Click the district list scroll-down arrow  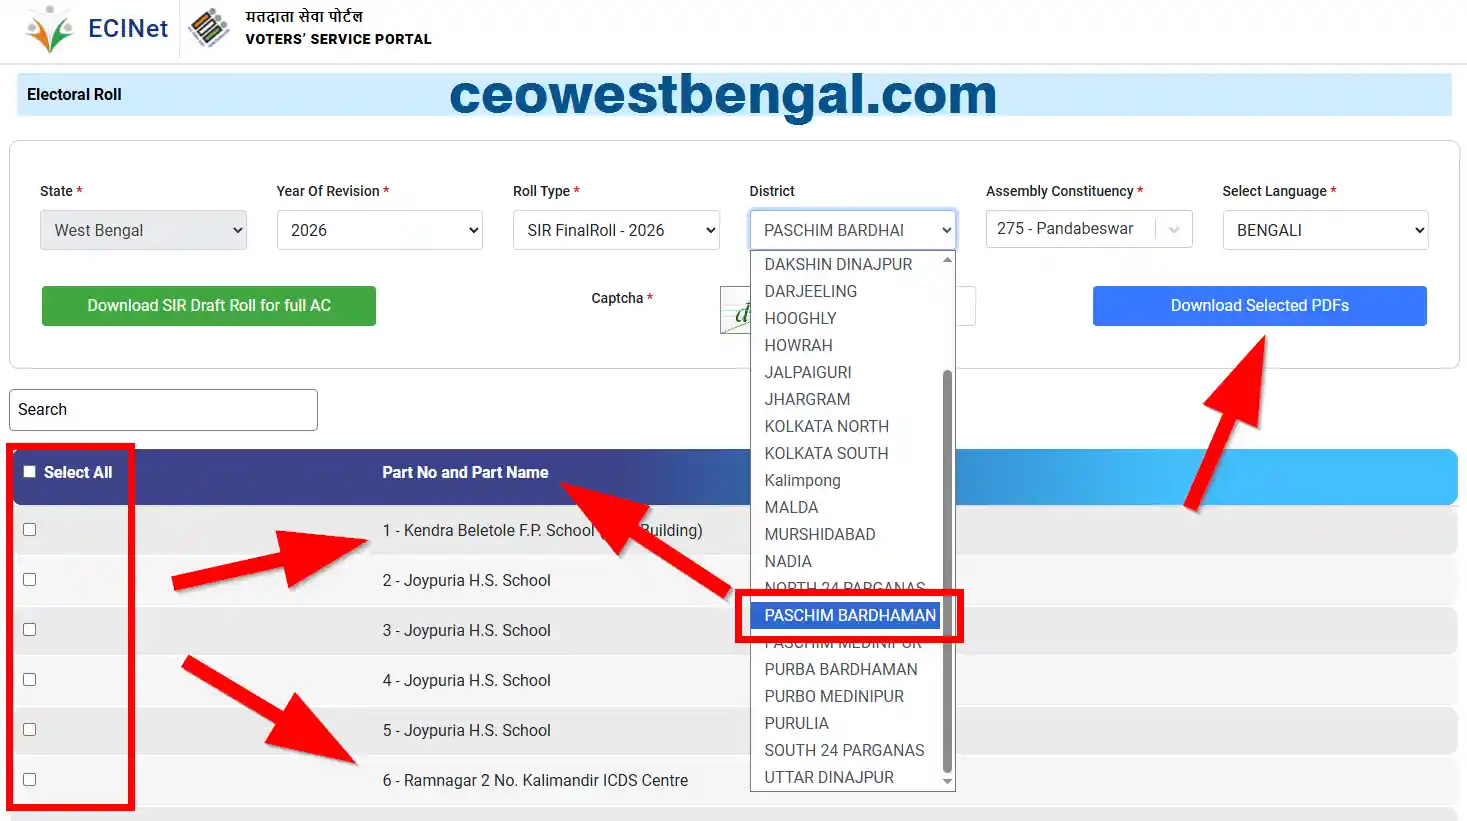pyautogui.click(x=947, y=782)
